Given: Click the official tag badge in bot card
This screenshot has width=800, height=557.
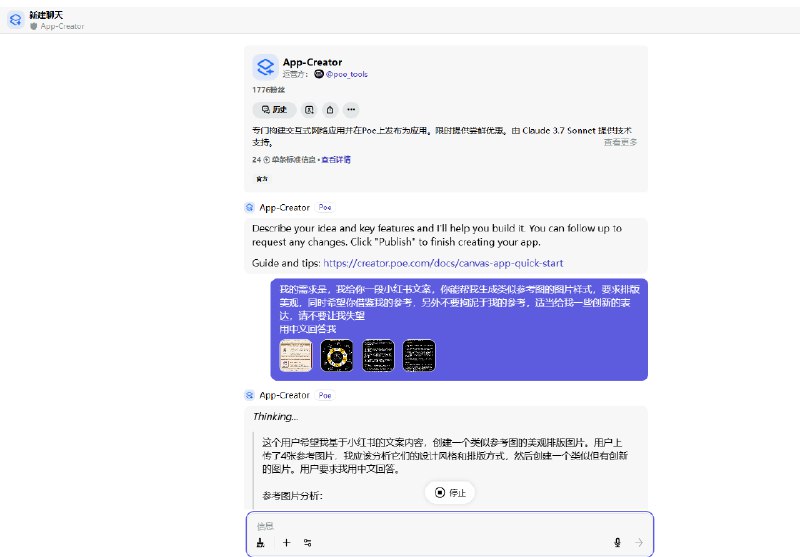Looking at the screenshot, I should click(x=262, y=179).
